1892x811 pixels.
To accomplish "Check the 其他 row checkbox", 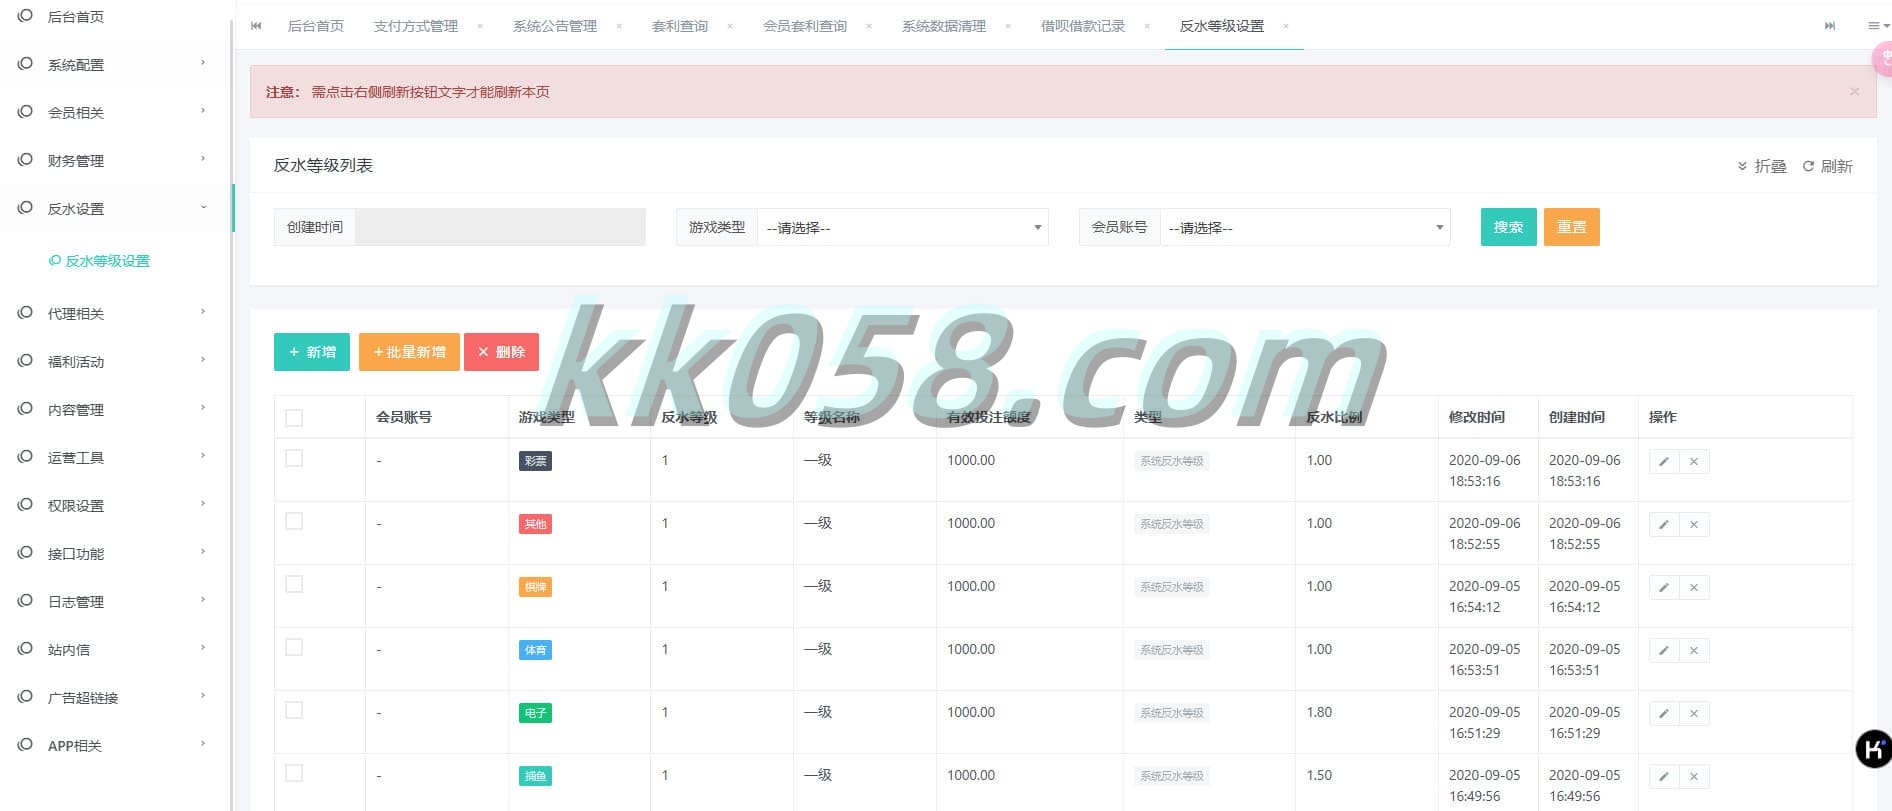I will [294, 521].
